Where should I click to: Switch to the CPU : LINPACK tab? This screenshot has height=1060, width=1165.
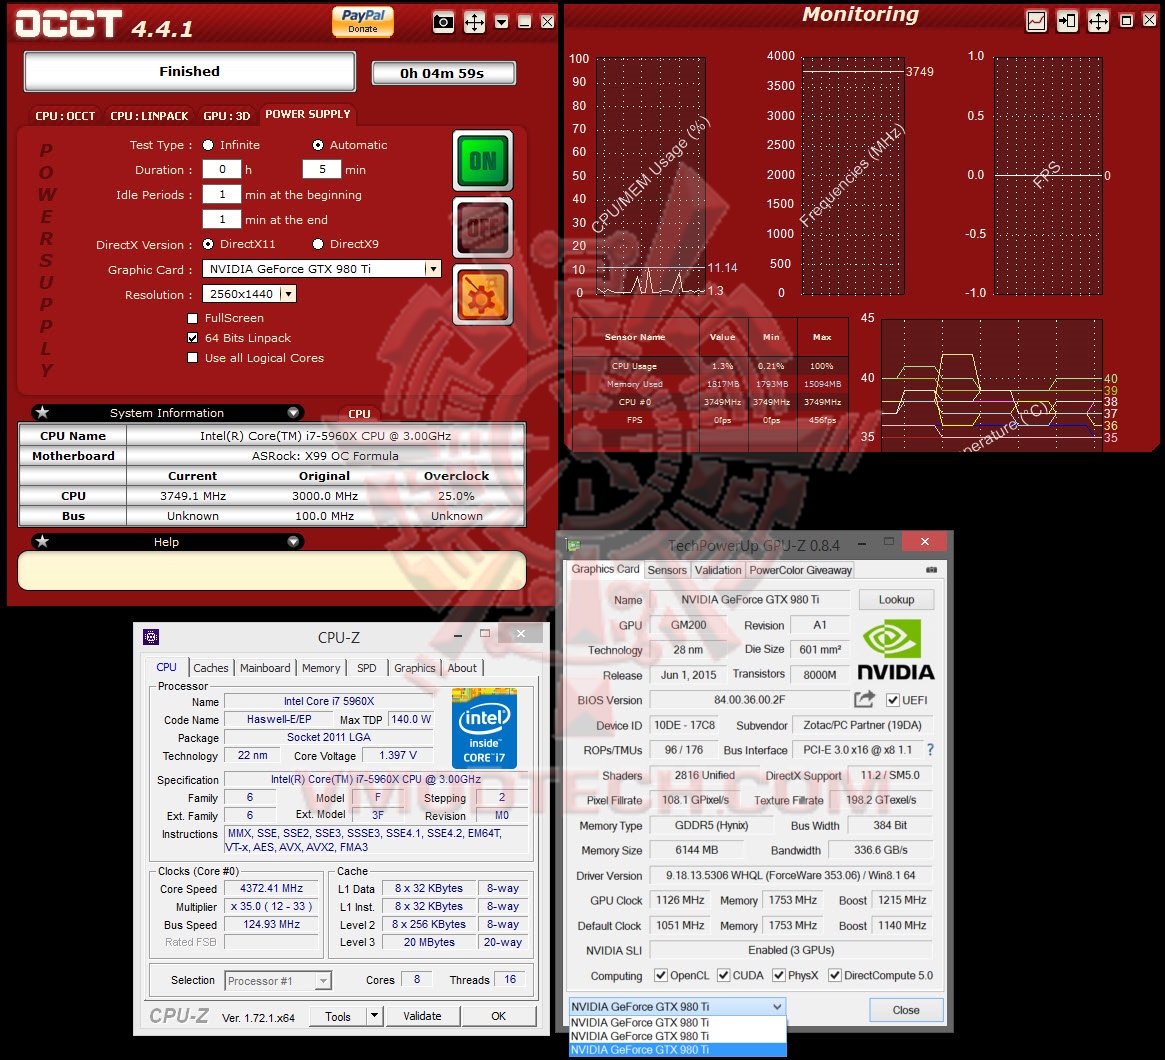point(149,116)
